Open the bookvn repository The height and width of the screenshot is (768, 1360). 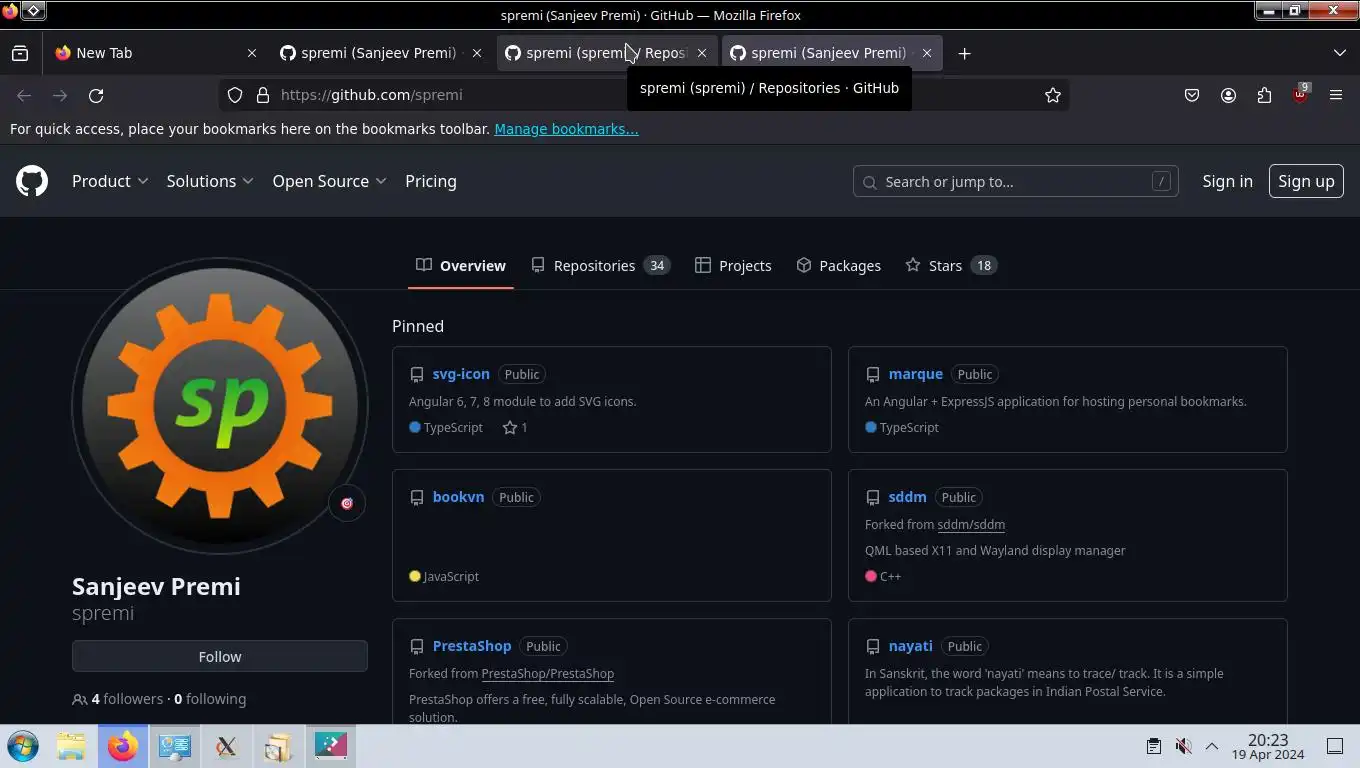[x=458, y=497]
